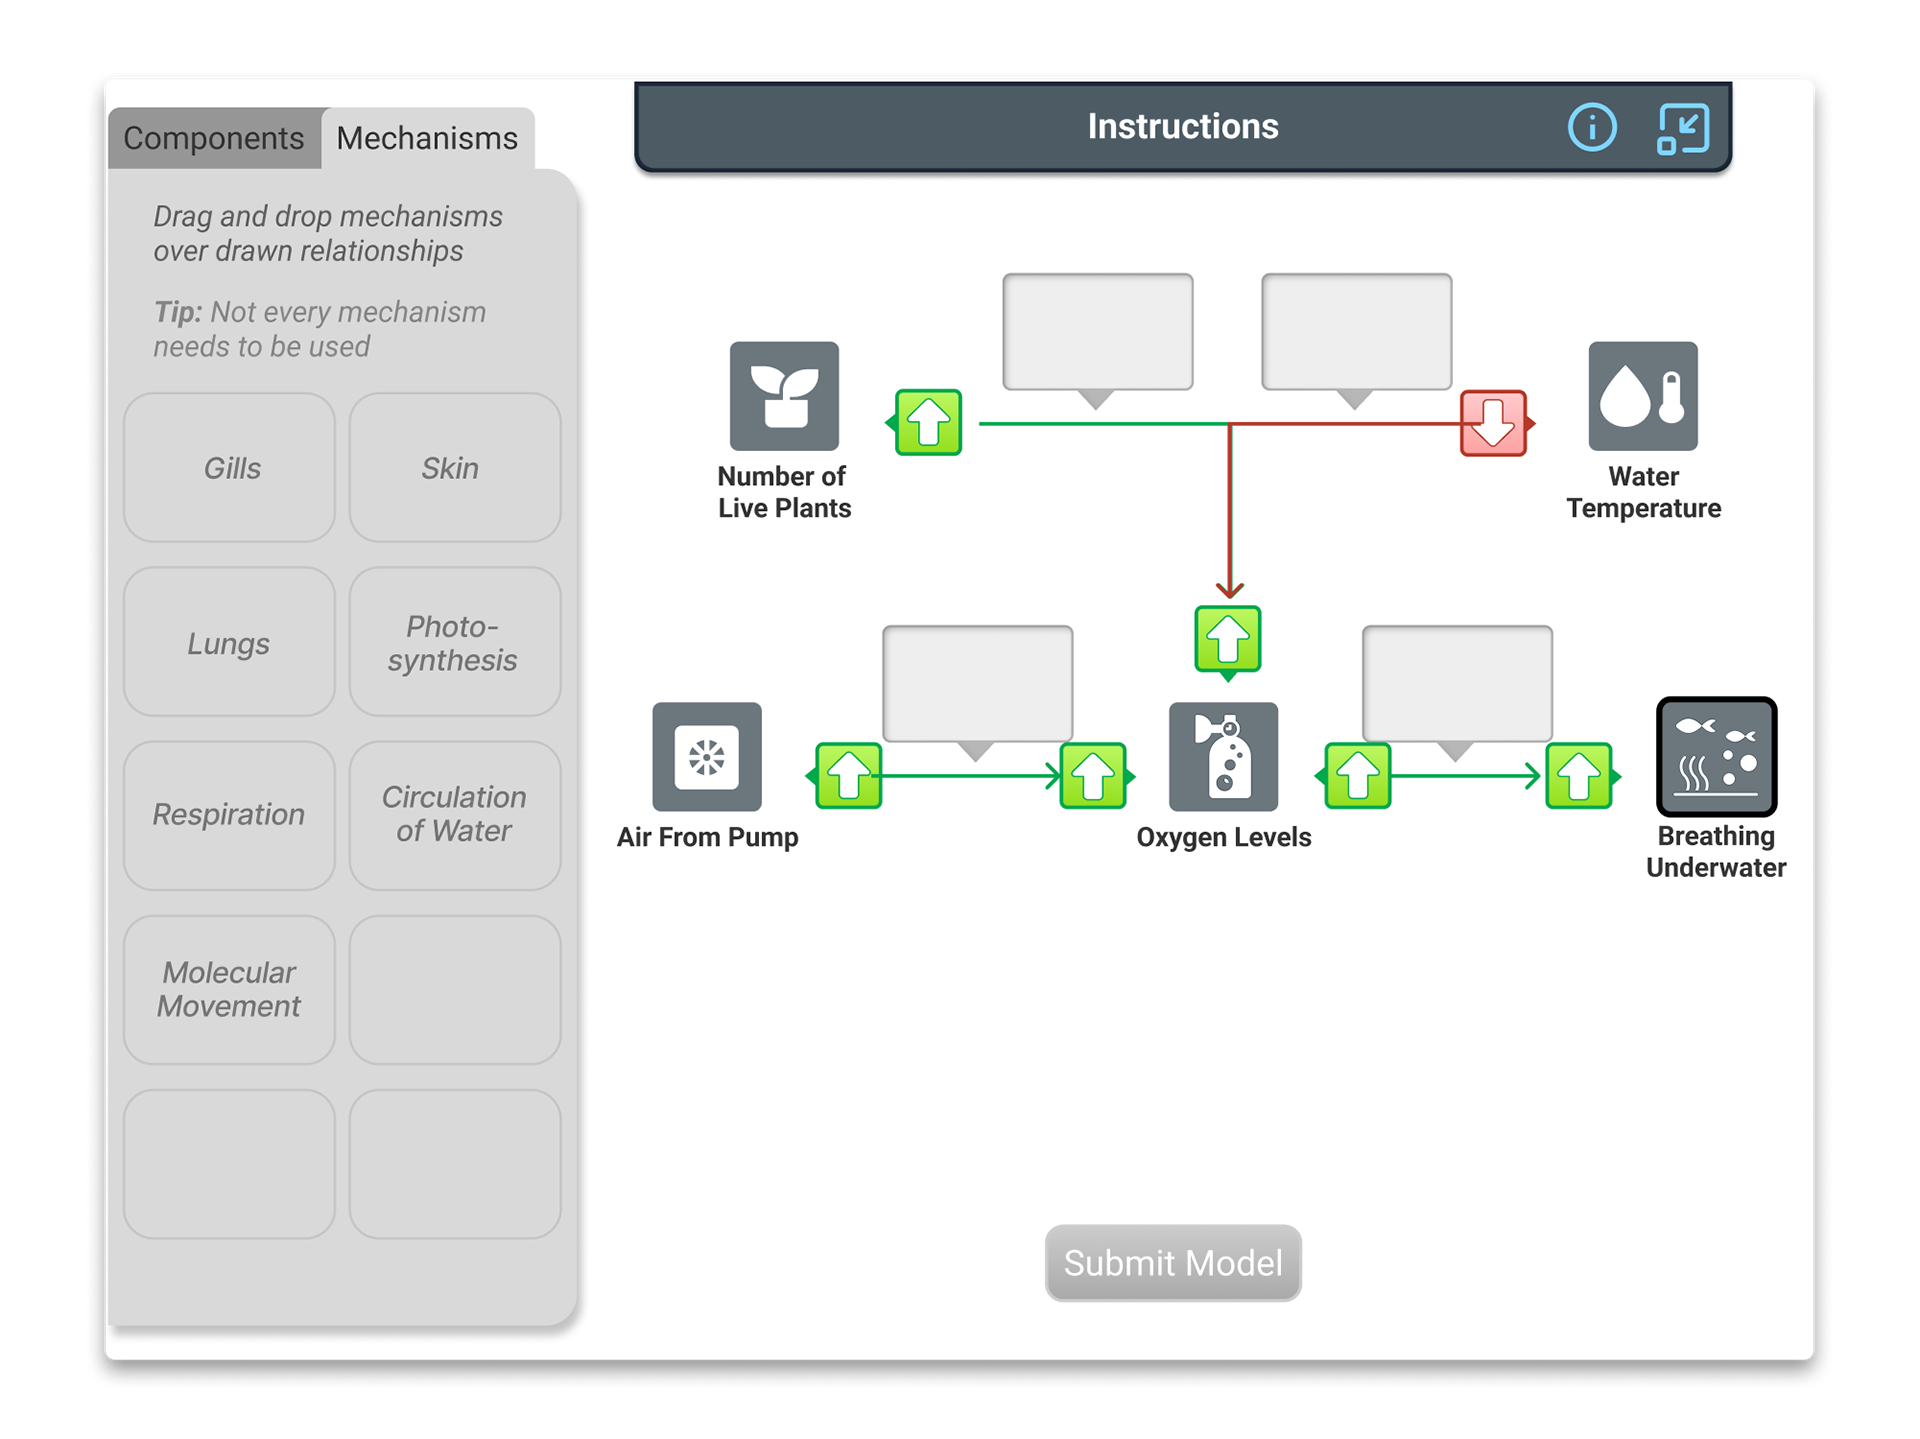The image size is (1920, 1439).
Task: Toggle the green up arrow above Oxygen Levels
Action: coord(1227,638)
